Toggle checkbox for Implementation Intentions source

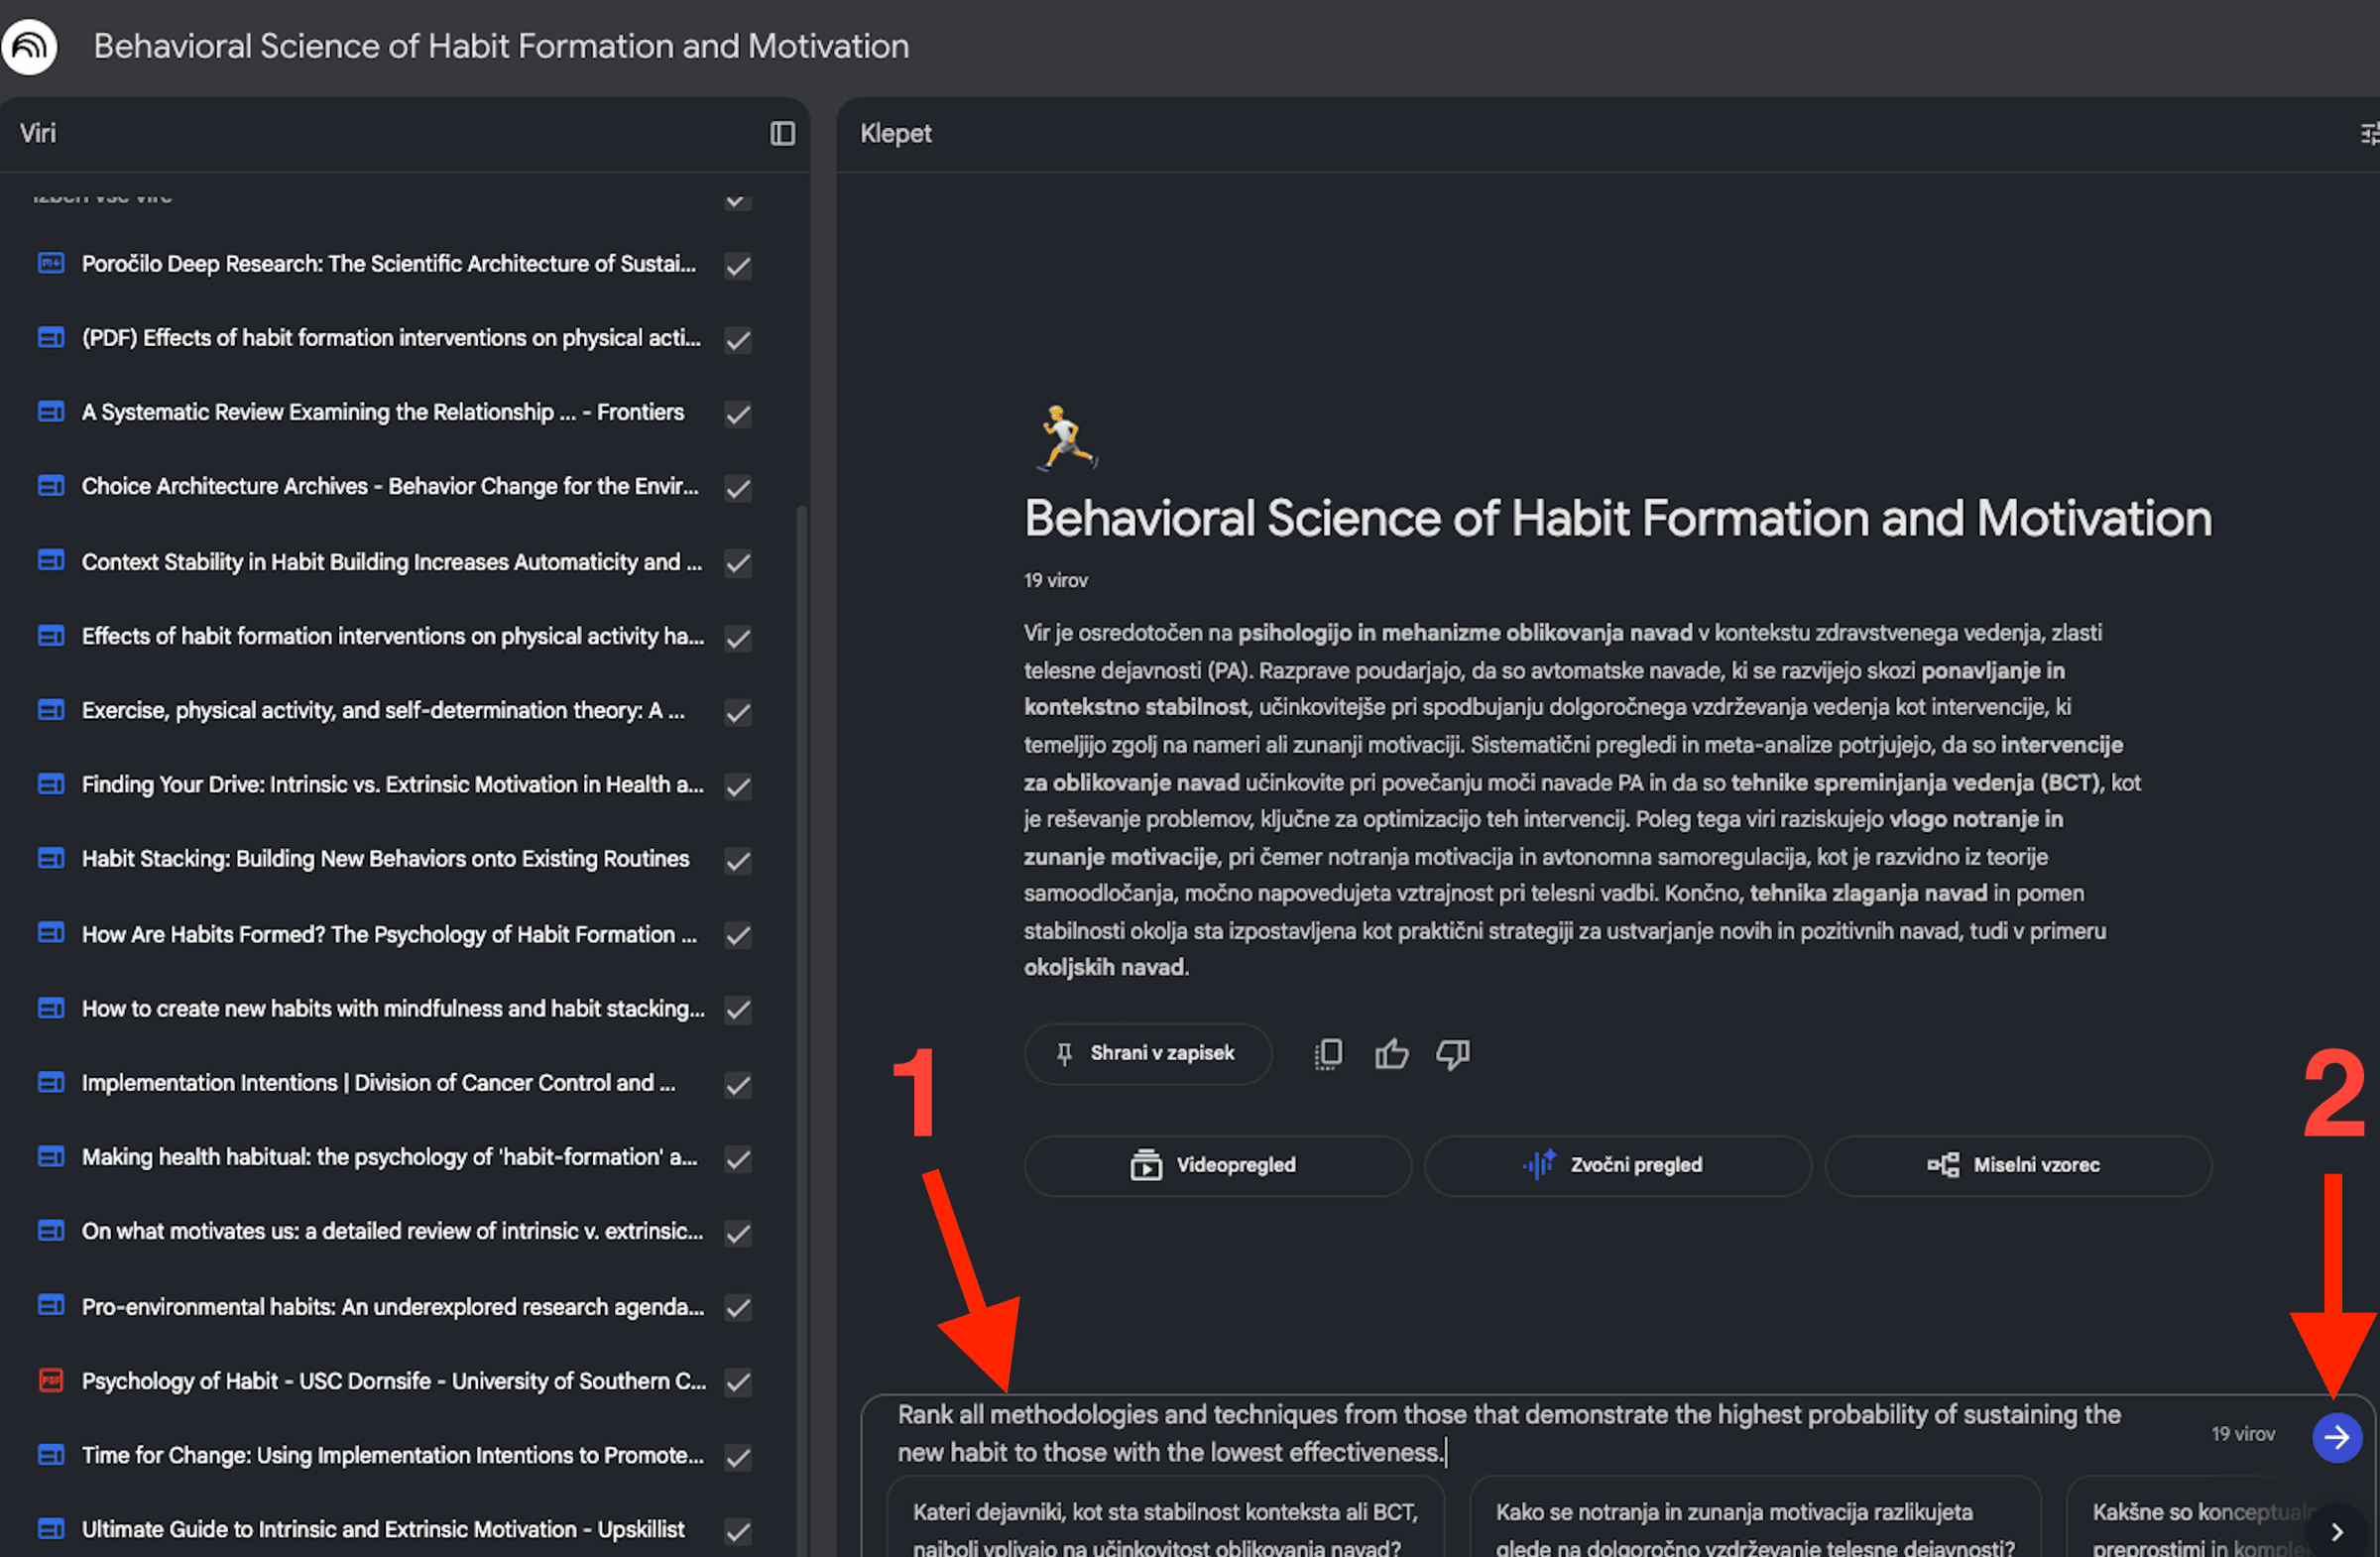[738, 1084]
